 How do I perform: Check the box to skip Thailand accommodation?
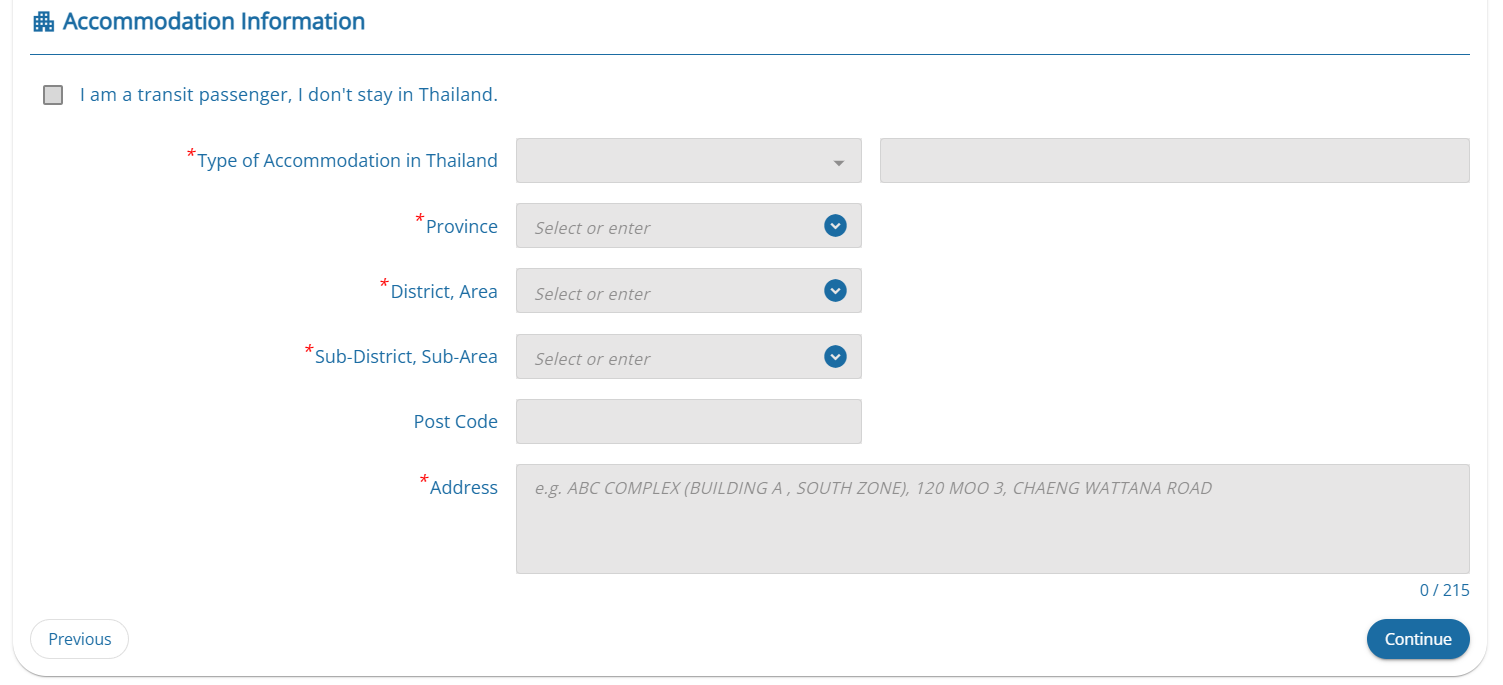coord(52,94)
